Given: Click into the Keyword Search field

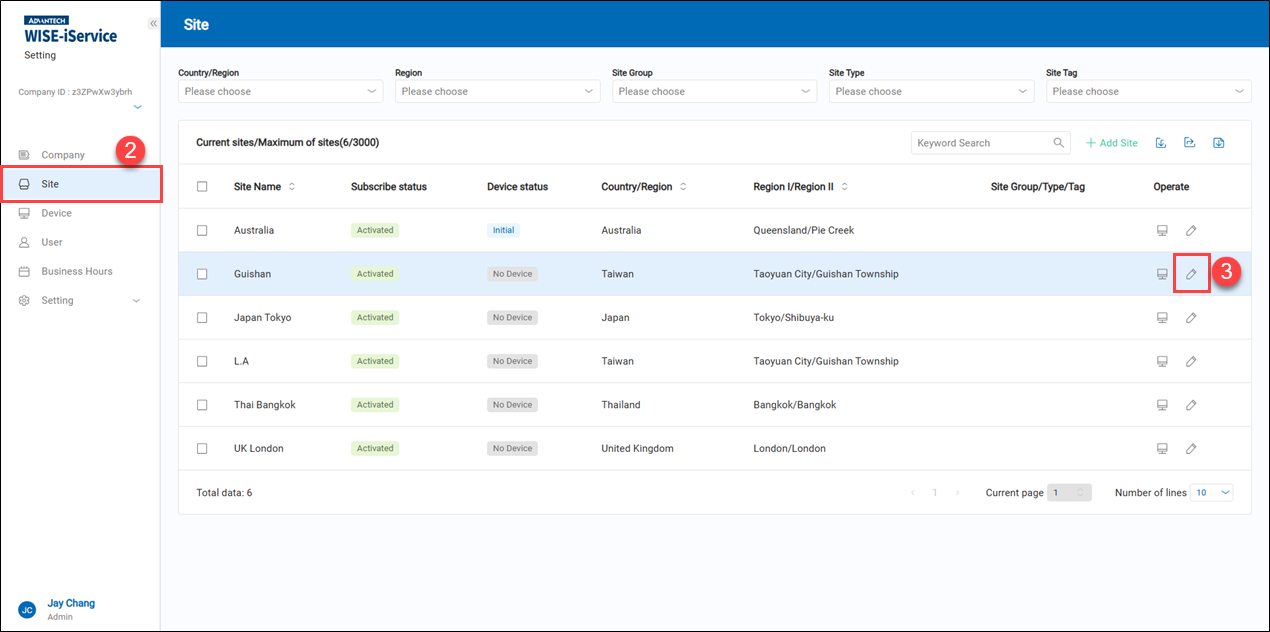Looking at the screenshot, I should tap(980, 143).
